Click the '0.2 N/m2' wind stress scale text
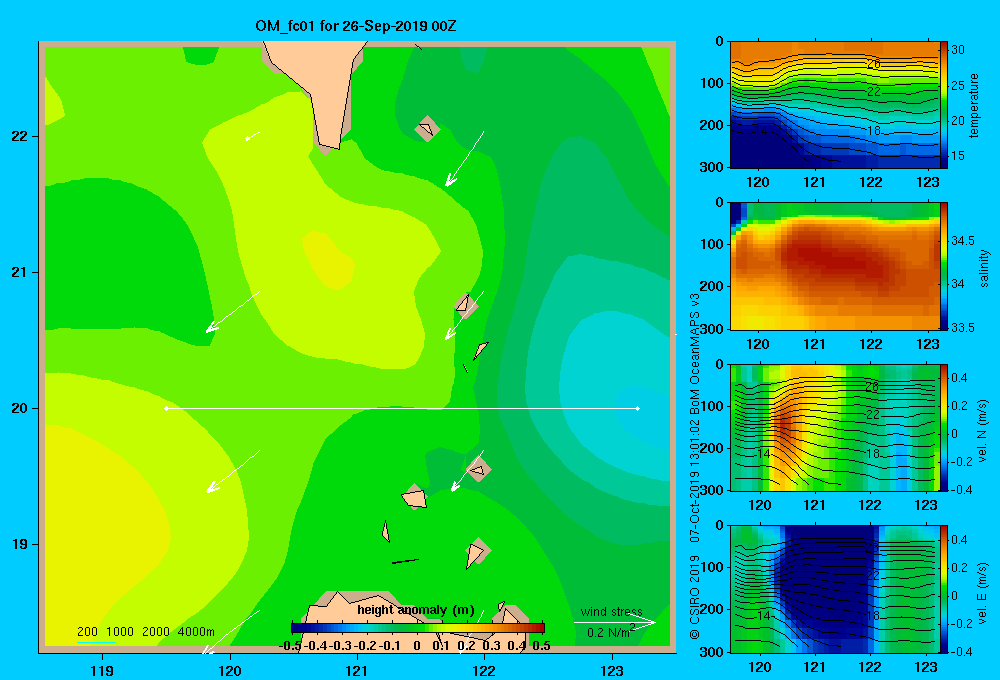Viewport: 1000px width, 680px height. pos(611,632)
